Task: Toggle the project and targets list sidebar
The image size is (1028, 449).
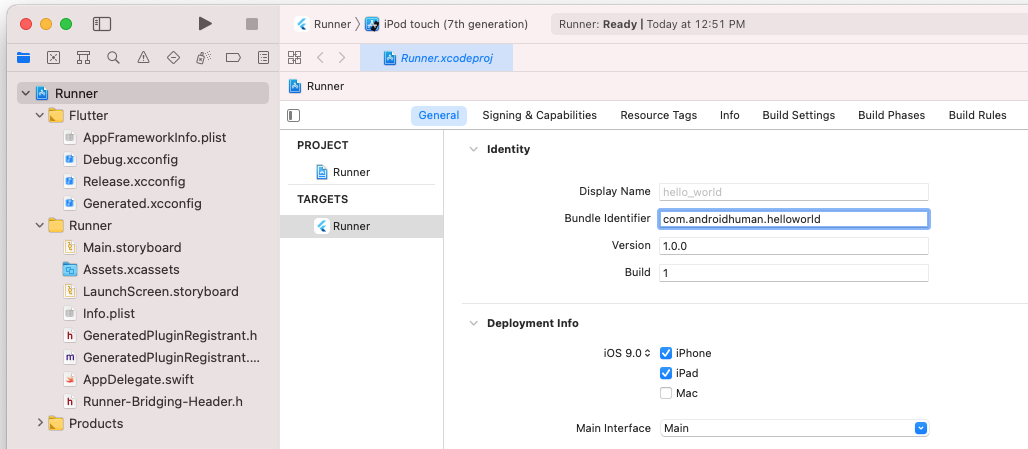Action: point(294,115)
